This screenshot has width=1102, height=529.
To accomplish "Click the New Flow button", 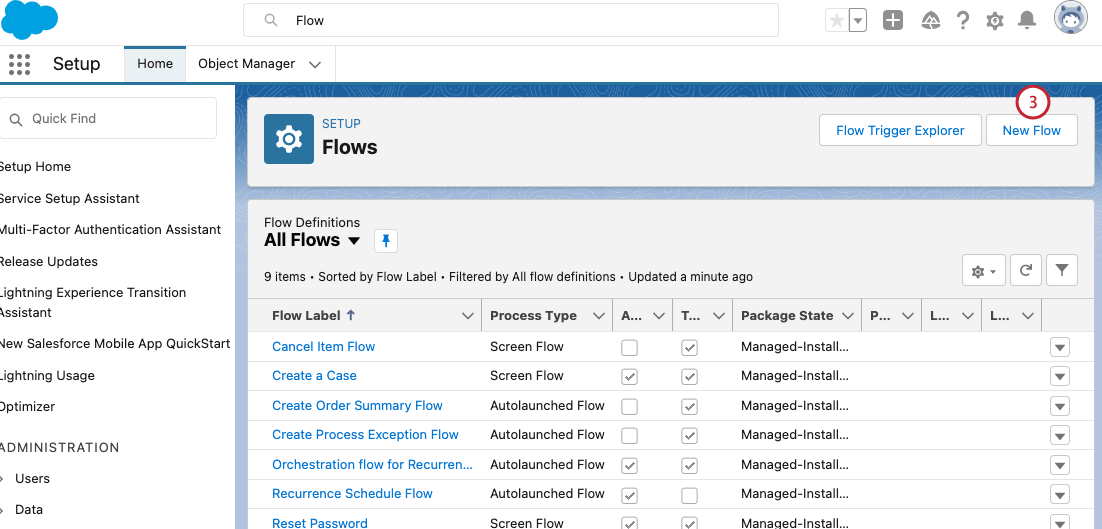I will [1031, 131].
